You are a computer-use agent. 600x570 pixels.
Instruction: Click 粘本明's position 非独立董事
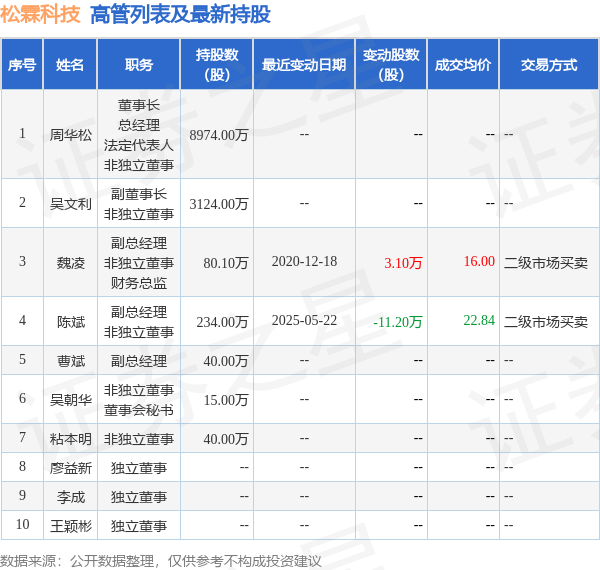(x=139, y=439)
